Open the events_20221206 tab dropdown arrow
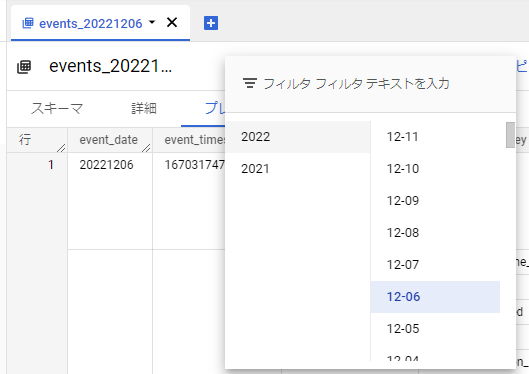This screenshot has height=374, width=529. pyautogui.click(x=152, y=22)
